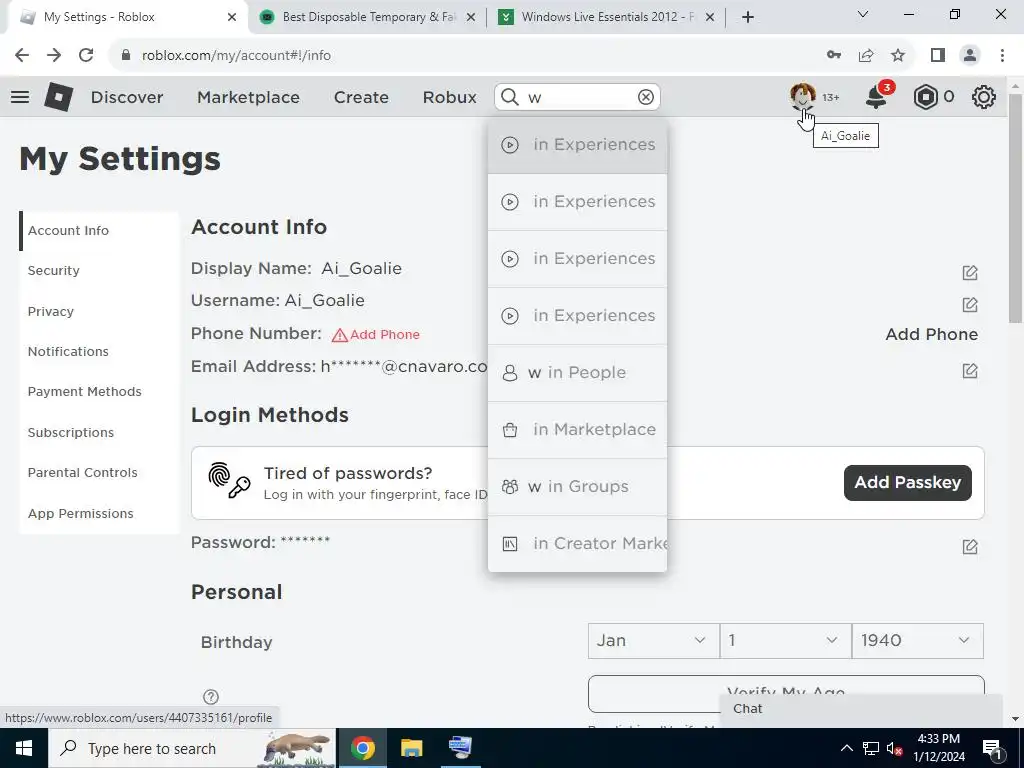Open a new browser tab
This screenshot has height=768, width=1024.
(x=748, y=17)
